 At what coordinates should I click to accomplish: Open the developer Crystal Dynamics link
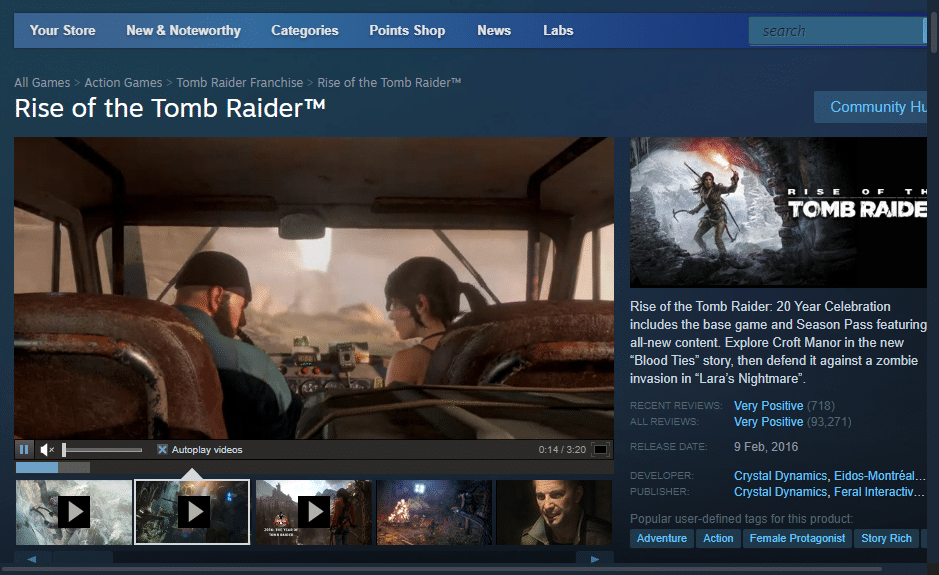pyautogui.click(x=780, y=476)
